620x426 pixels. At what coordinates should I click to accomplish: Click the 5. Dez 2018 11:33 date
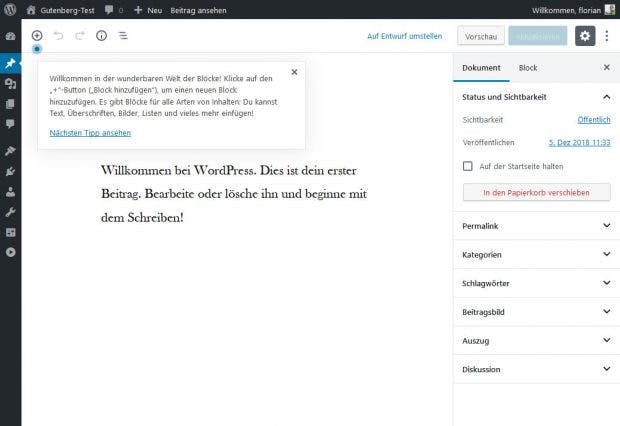[579, 142]
